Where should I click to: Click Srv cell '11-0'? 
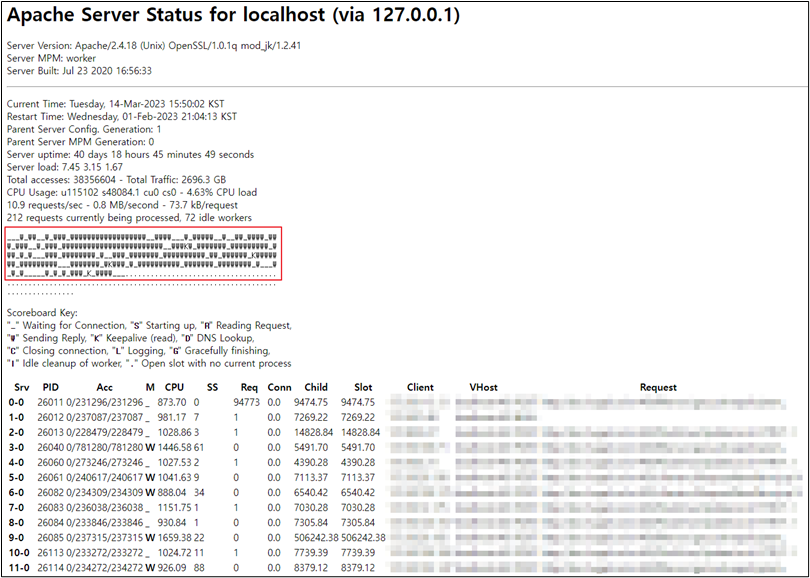[x=19, y=568]
